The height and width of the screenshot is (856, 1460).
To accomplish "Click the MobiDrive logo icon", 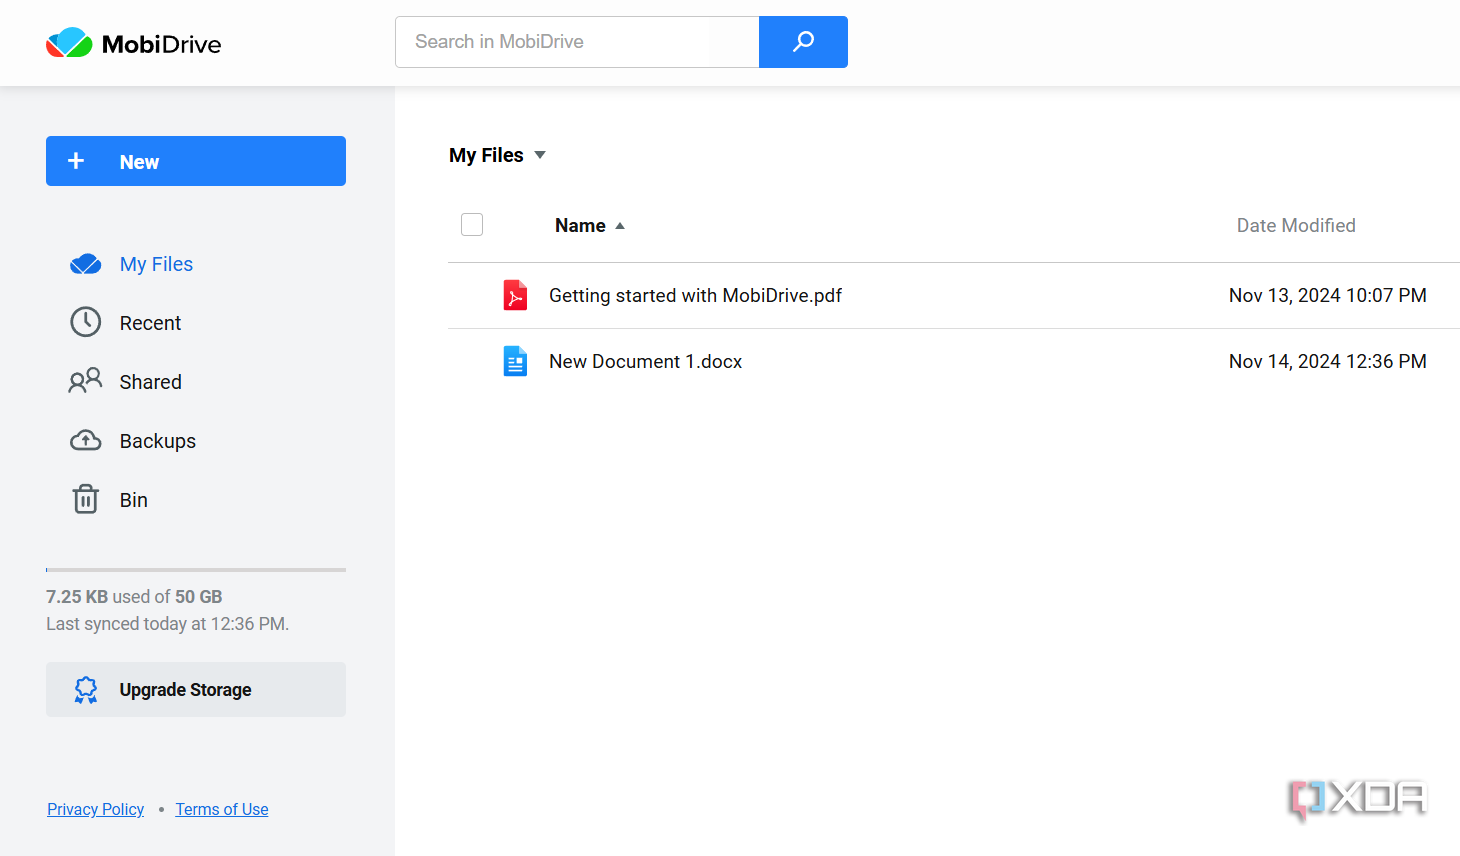I will tap(69, 42).
